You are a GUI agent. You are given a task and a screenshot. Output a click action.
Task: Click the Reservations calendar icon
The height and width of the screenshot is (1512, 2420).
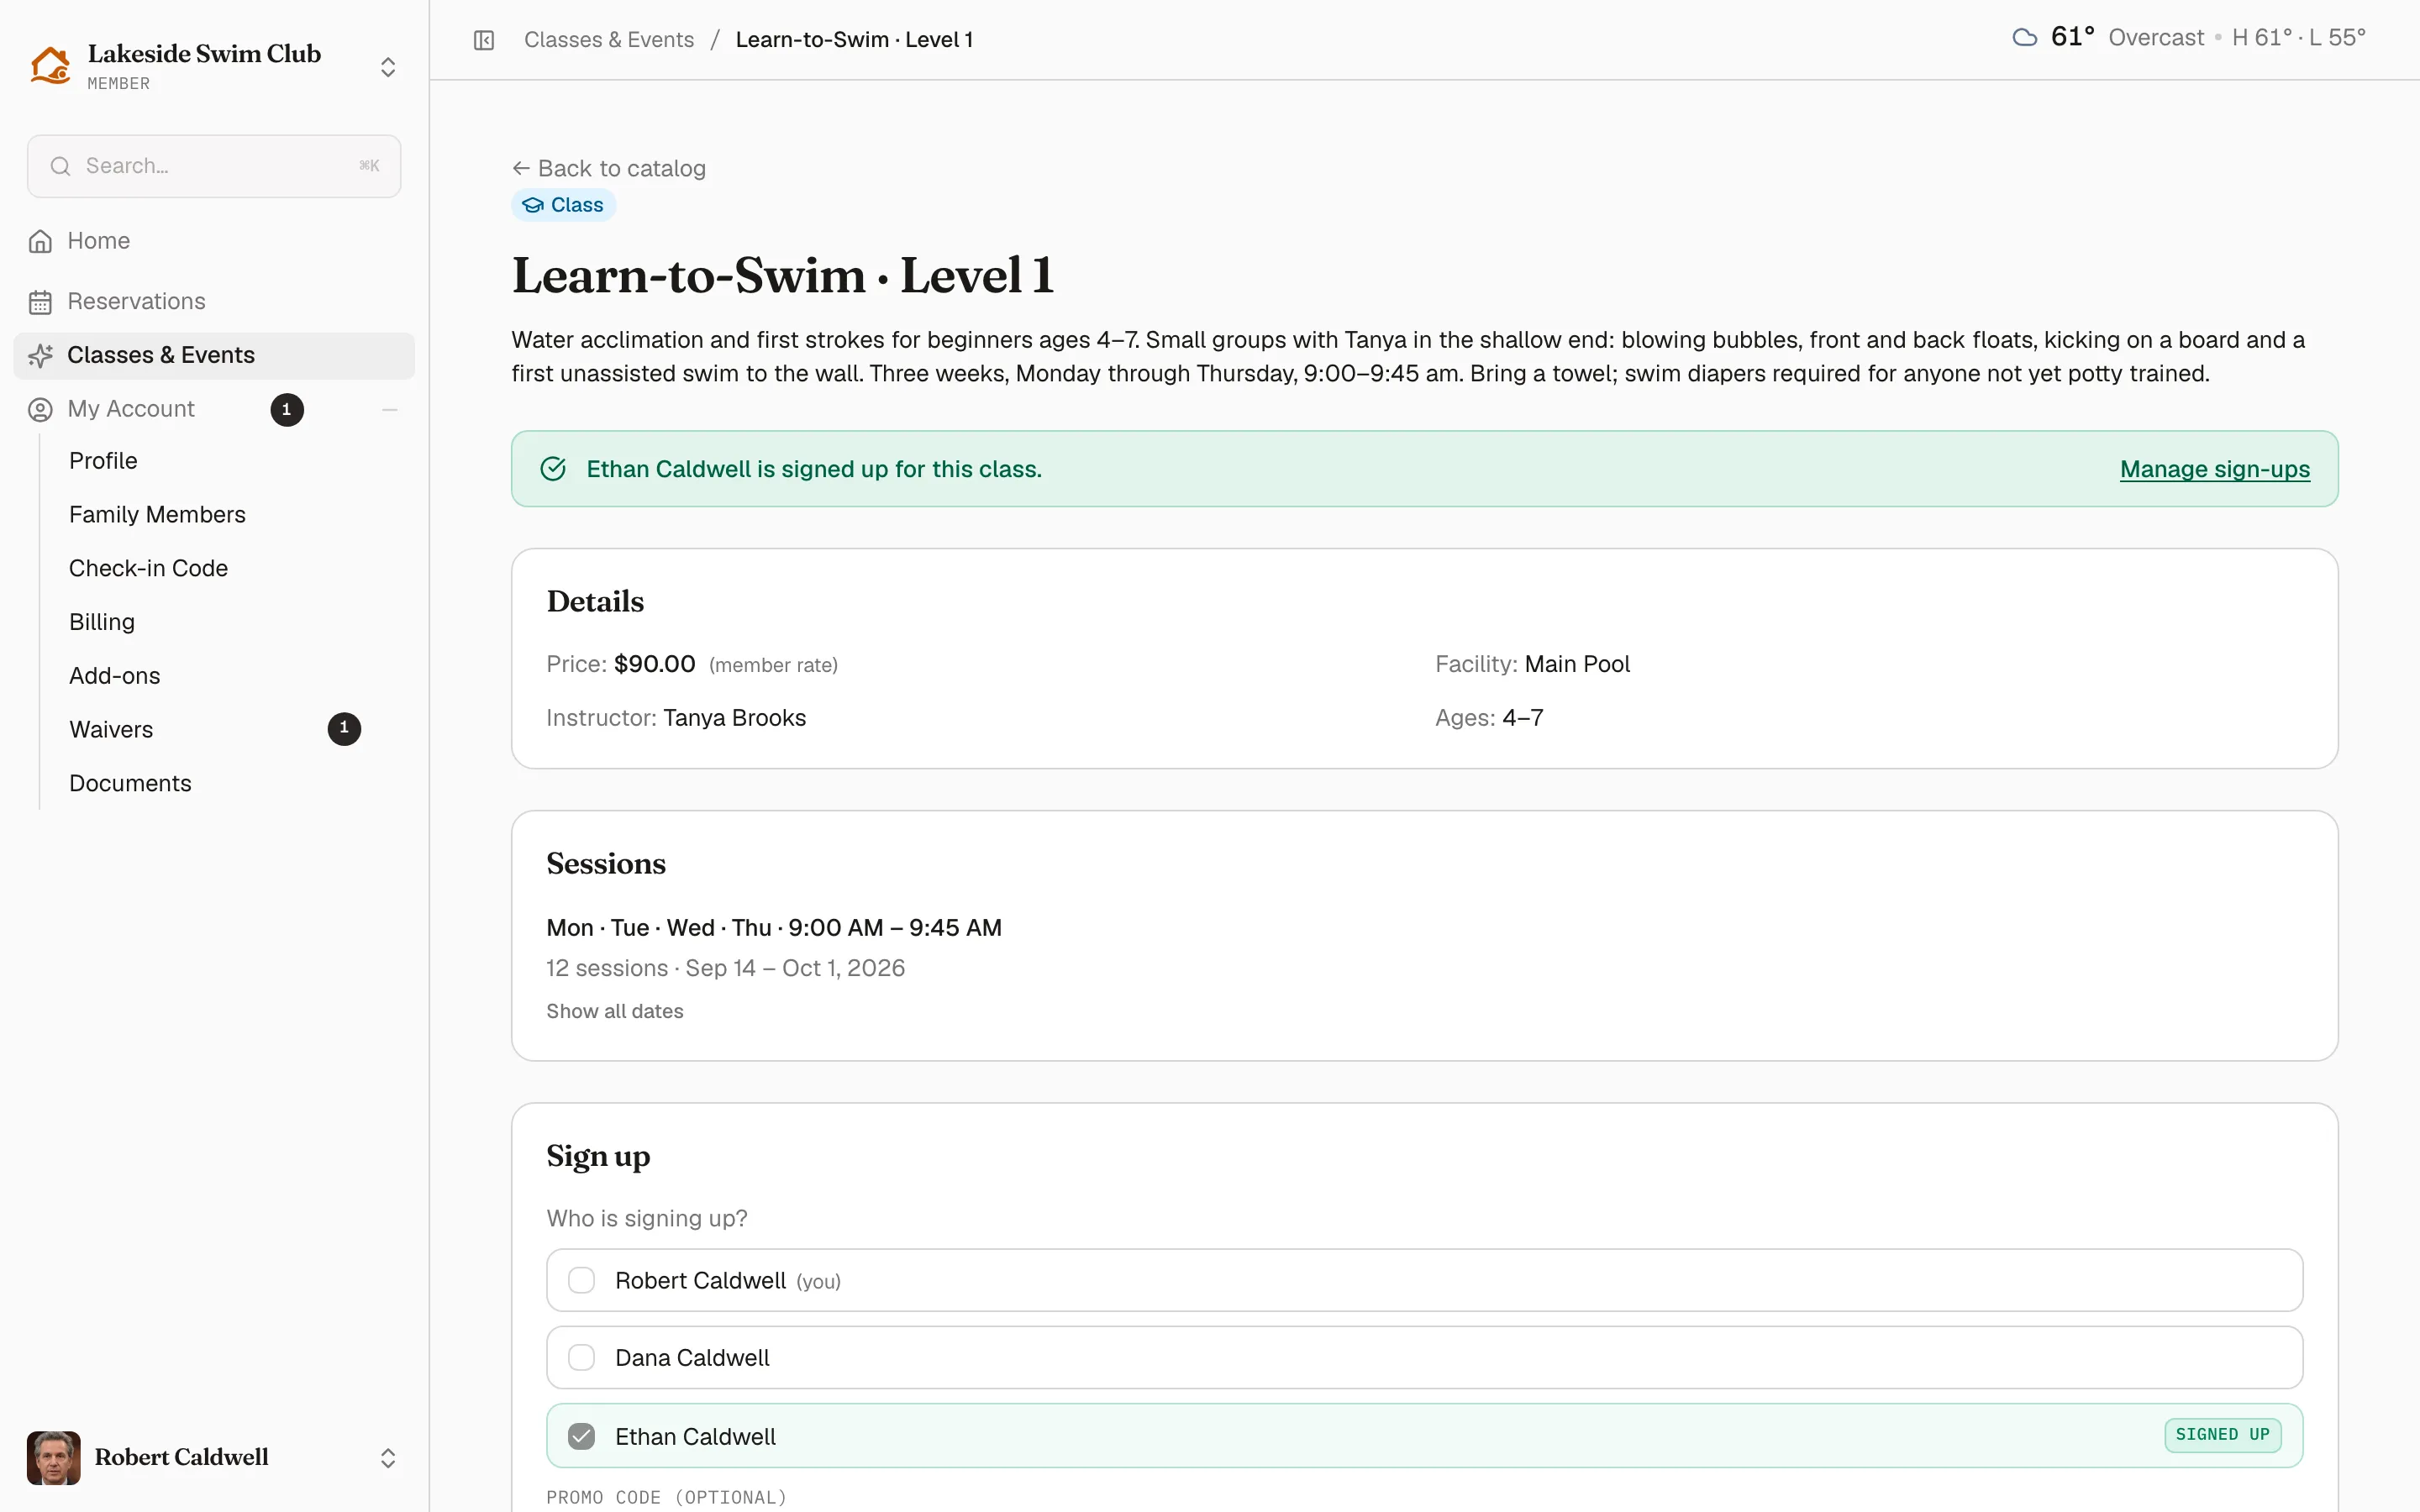coord(40,302)
